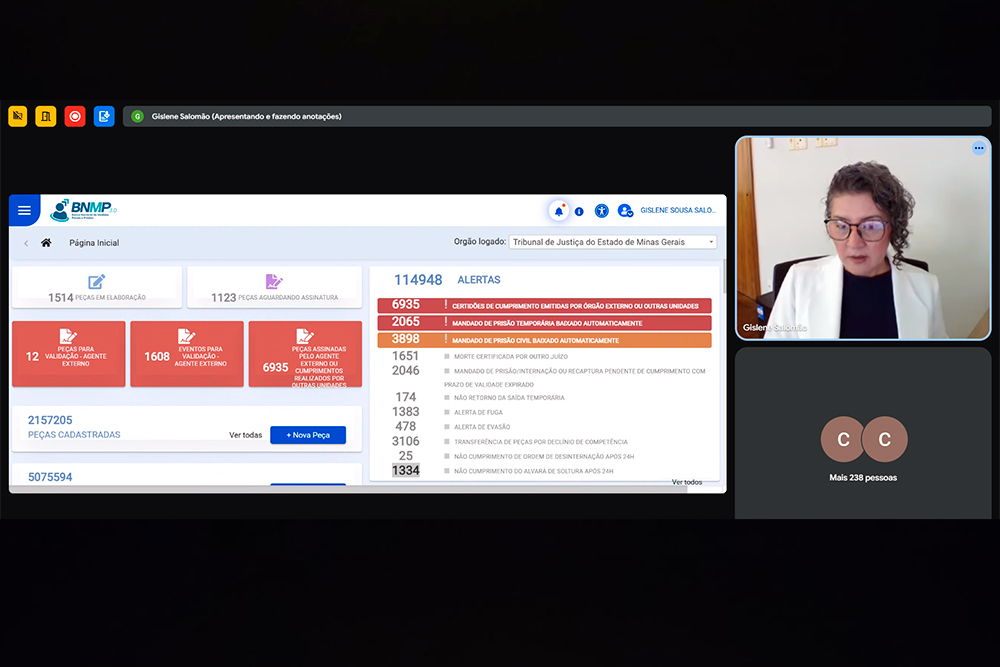Click the red record button

coord(75,116)
